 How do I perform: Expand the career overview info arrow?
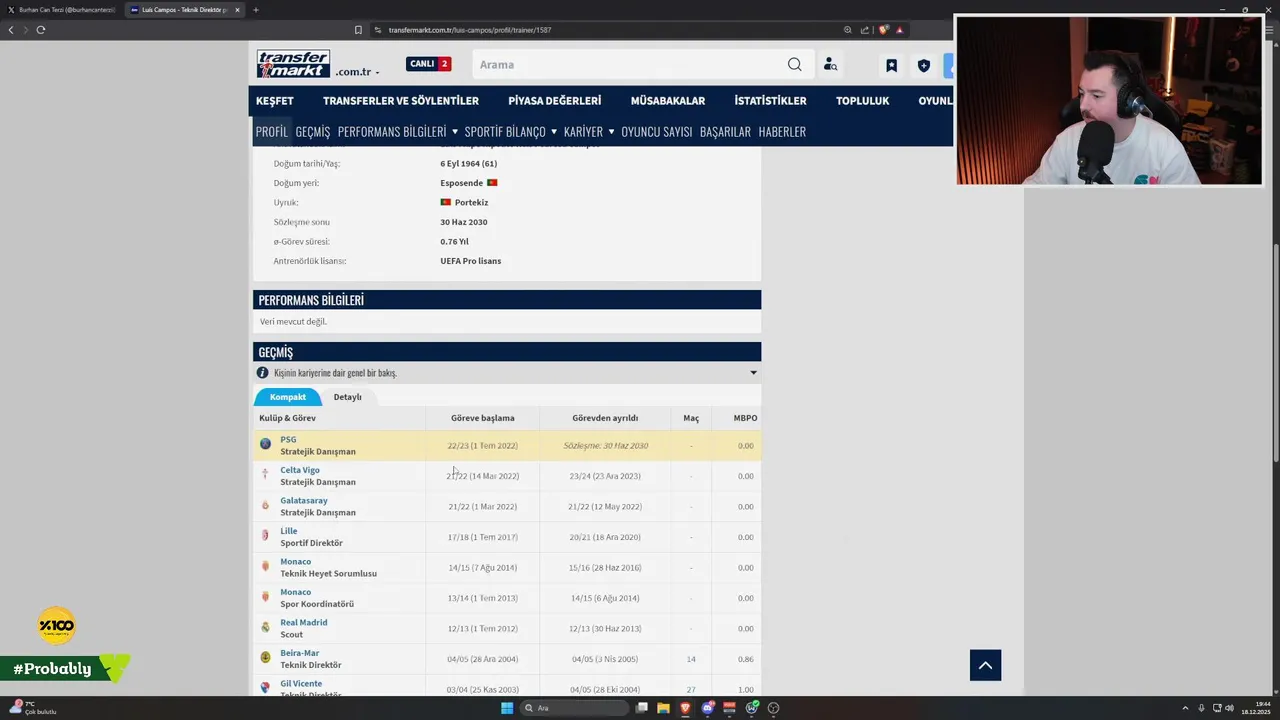[753, 373]
